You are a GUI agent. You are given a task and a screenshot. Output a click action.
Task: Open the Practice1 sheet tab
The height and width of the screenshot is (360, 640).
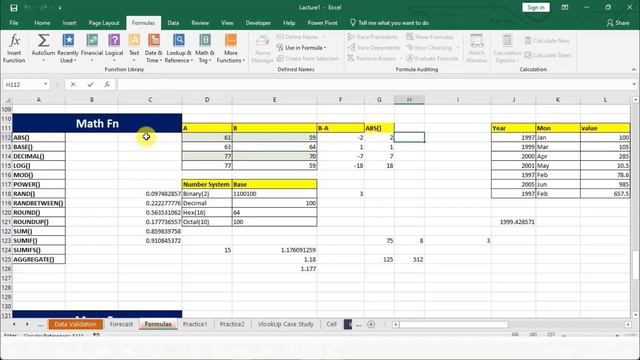[195, 324]
